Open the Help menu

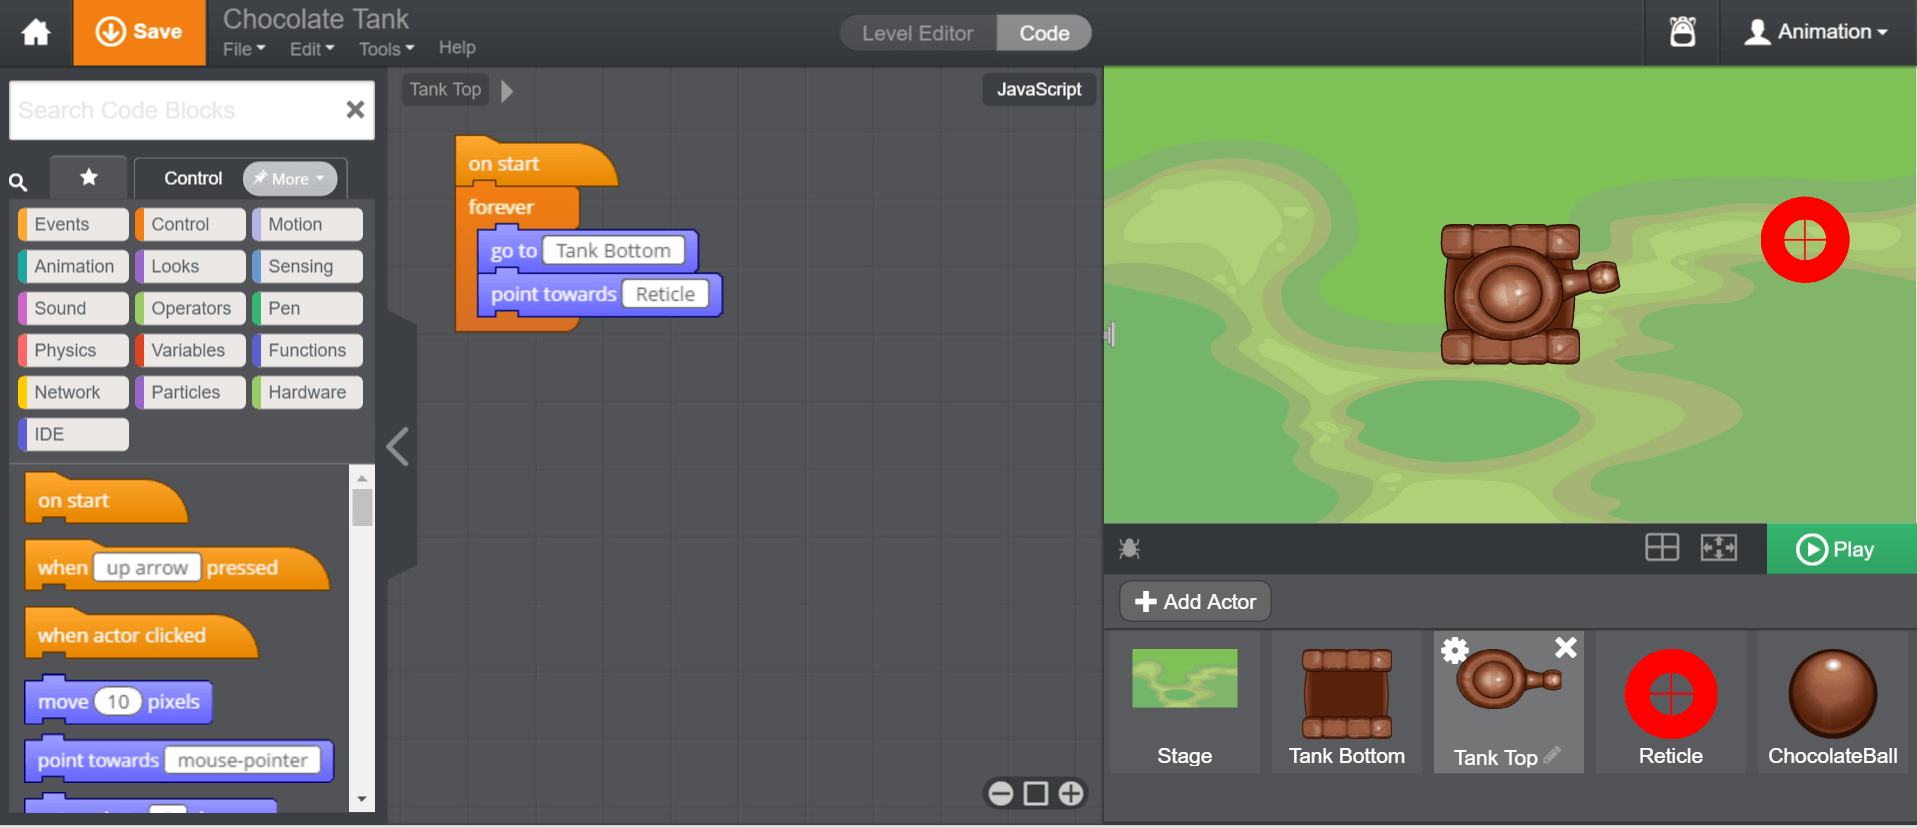[457, 47]
